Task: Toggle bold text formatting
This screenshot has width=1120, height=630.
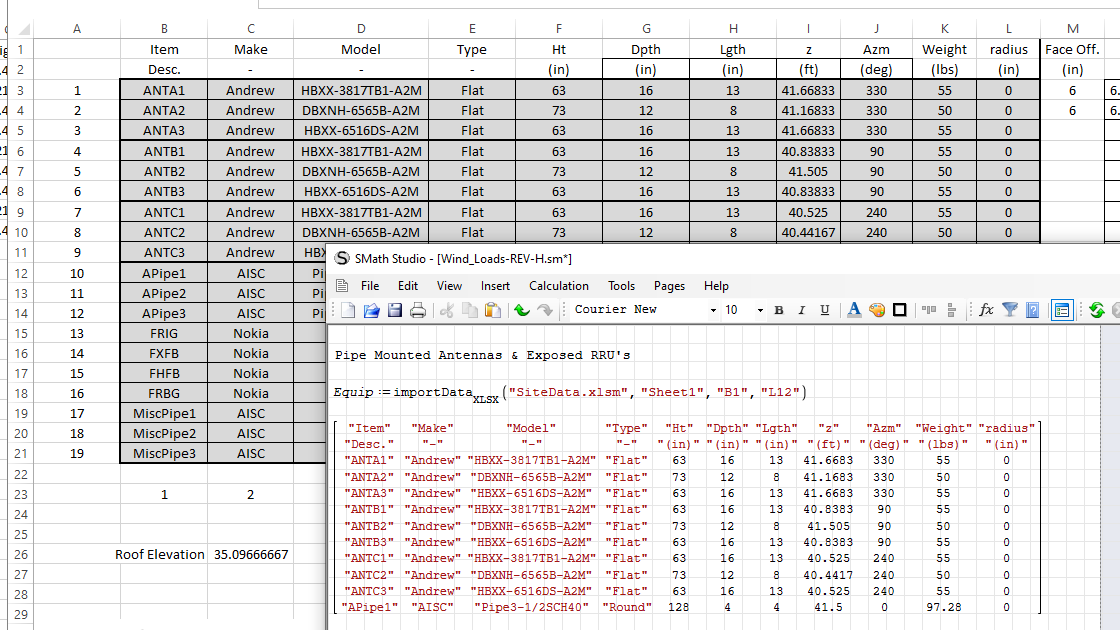Action: point(779,310)
